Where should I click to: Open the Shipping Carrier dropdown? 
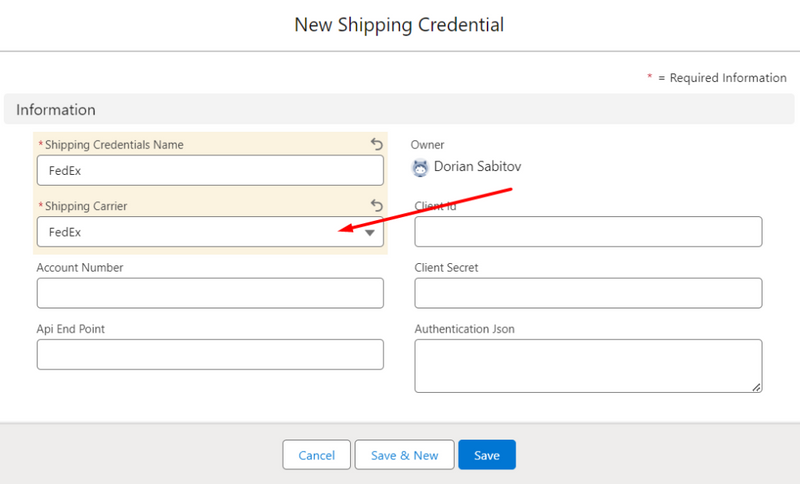coord(210,232)
